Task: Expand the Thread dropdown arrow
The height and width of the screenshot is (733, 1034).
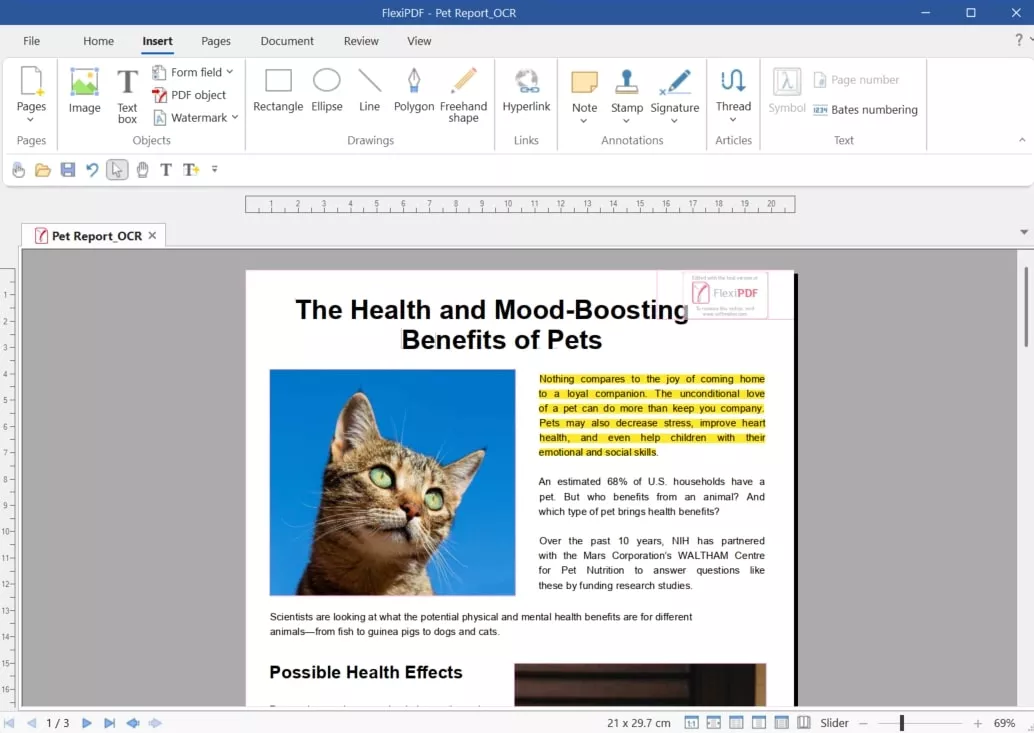Action: 733,119
